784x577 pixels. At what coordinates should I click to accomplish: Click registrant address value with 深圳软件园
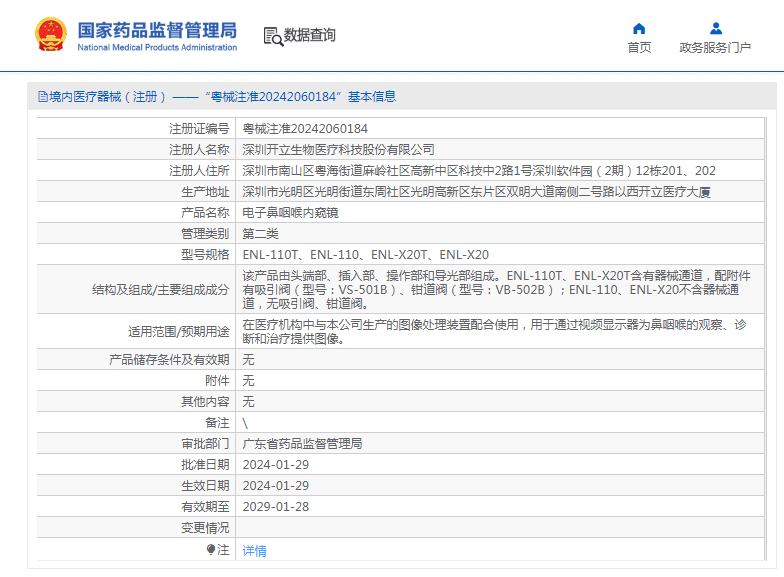pyautogui.click(x=479, y=170)
